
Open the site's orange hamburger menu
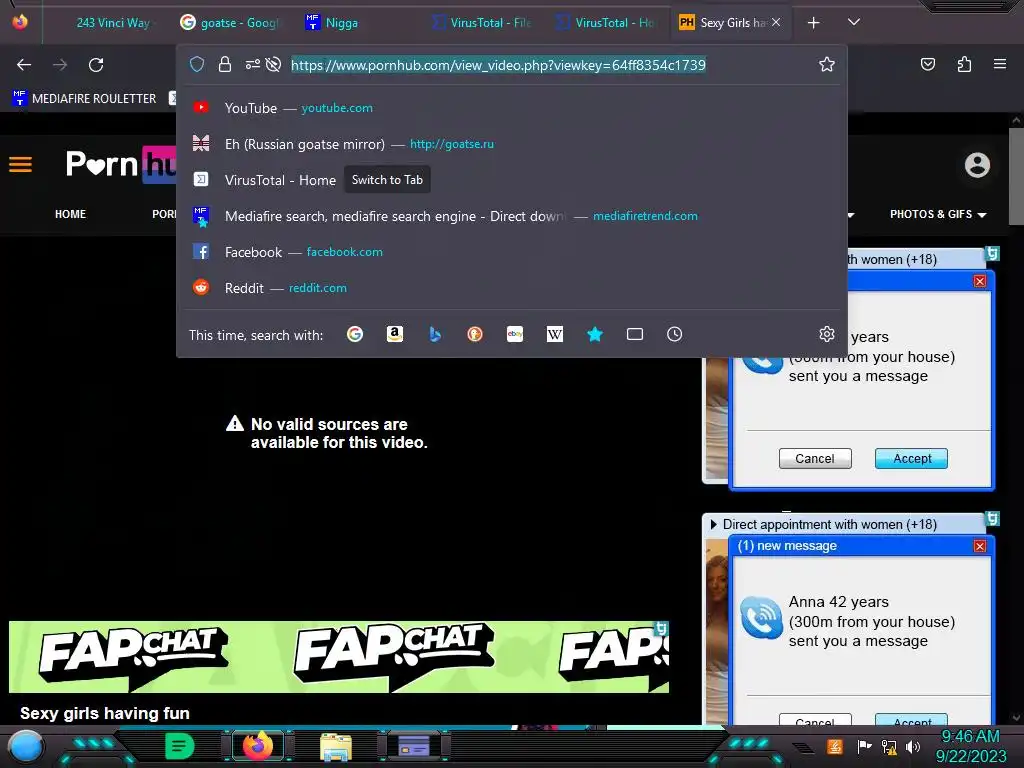pos(20,164)
